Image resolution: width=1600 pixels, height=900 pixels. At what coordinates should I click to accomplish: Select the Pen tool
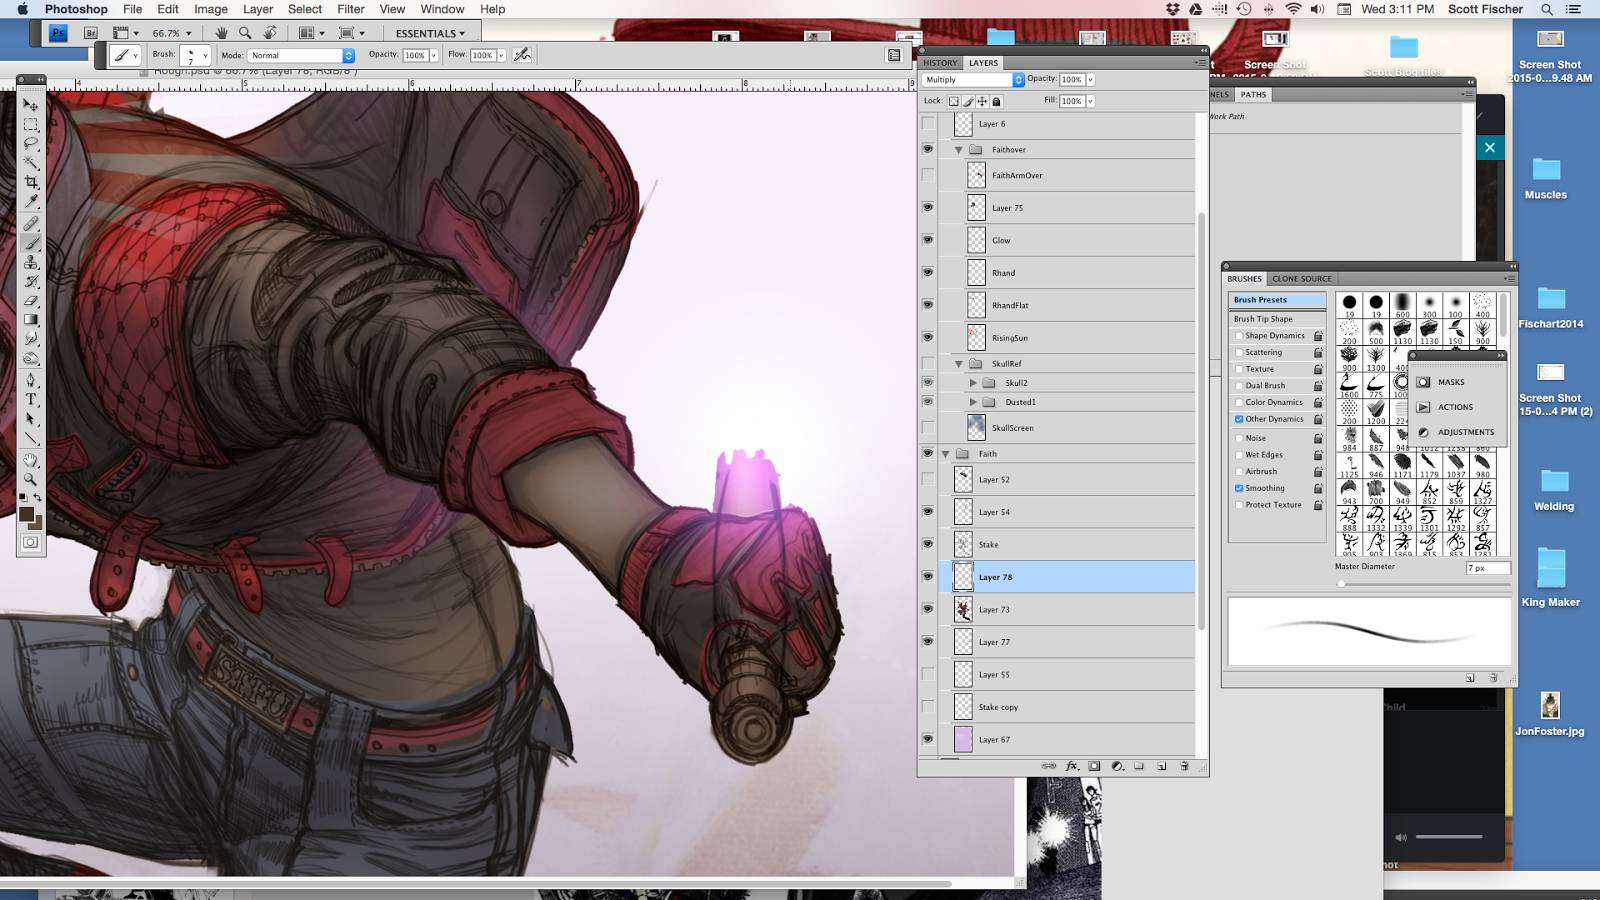coord(31,381)
